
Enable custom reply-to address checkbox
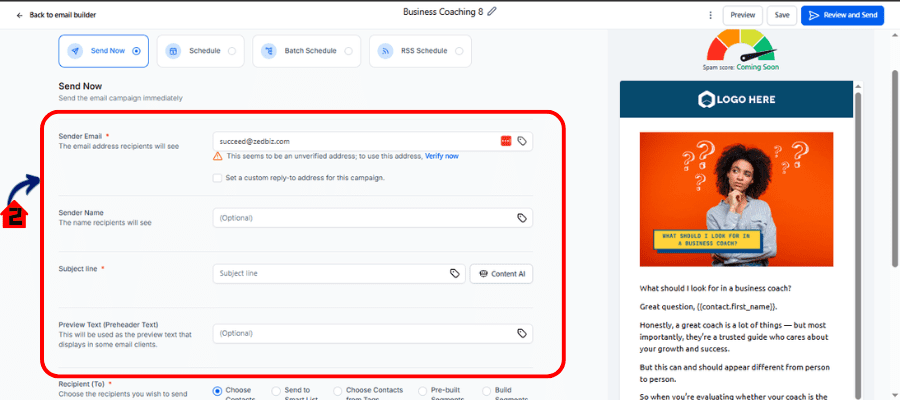click(217, 178)
